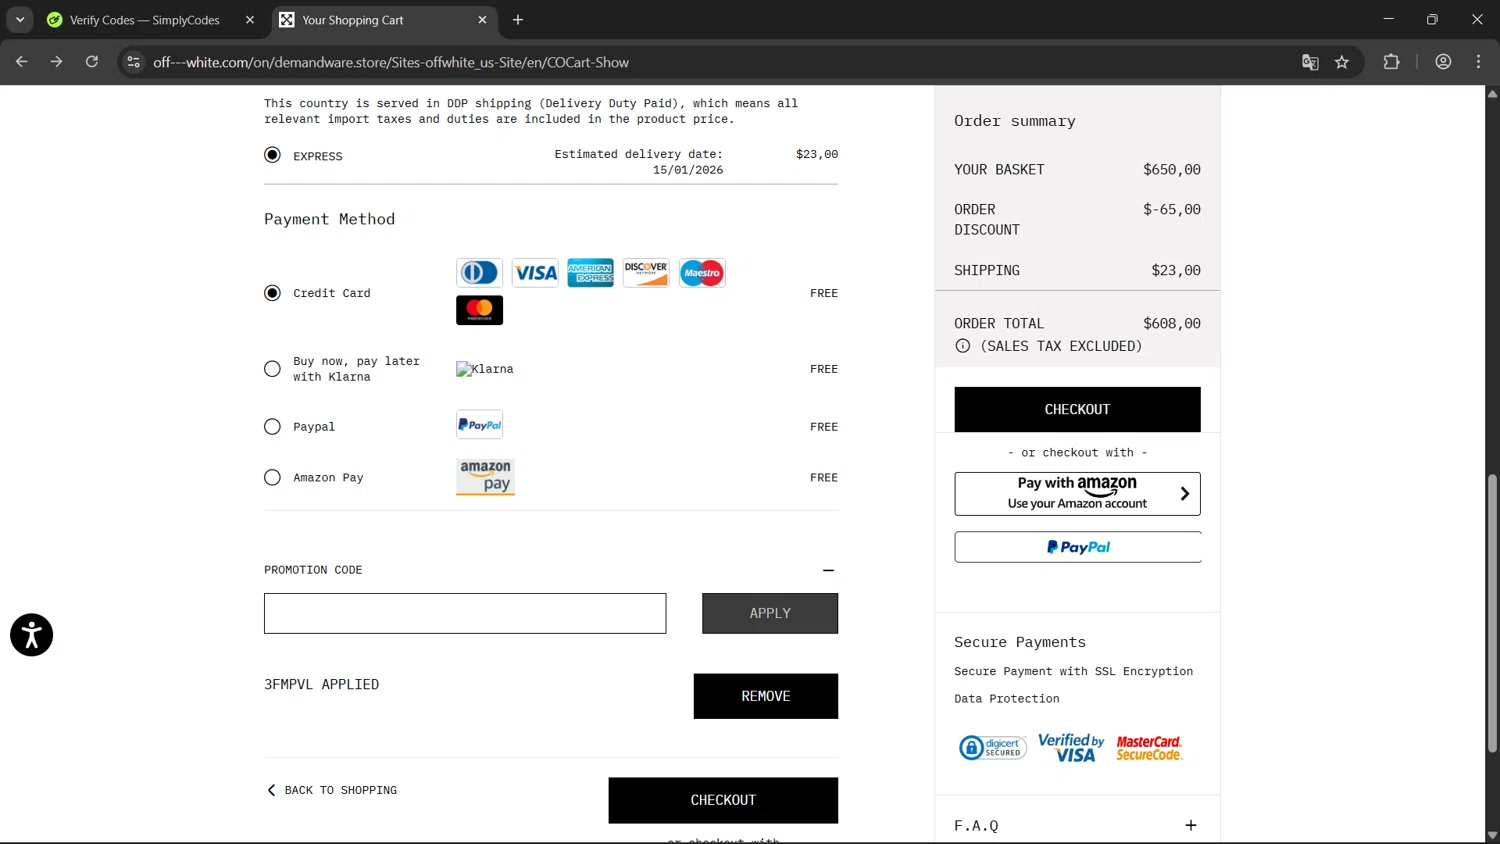This screenshot has height=844, width=1500.
Task: Go back to shopping
Action: (x=332, y=790)
